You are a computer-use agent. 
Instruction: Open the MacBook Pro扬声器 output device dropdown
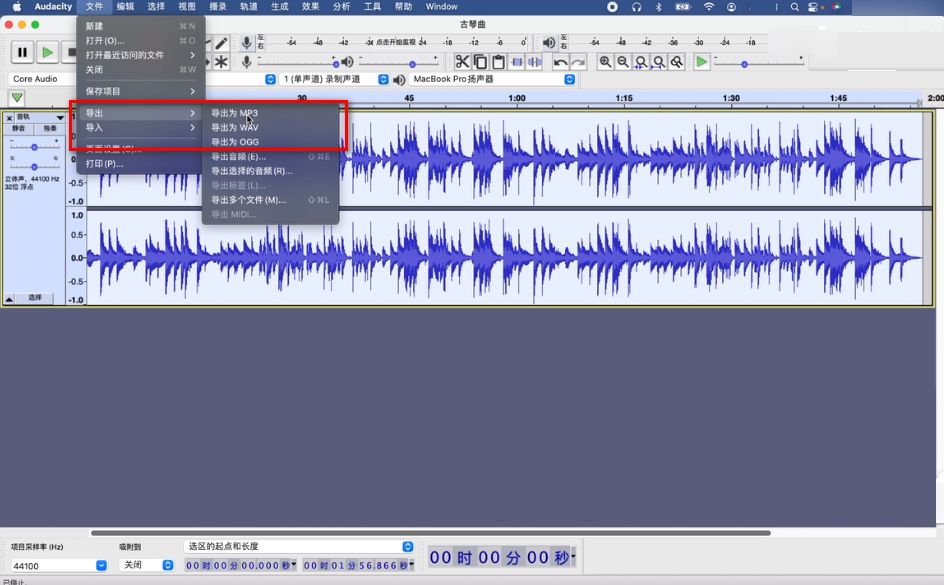tap(492, 79)
